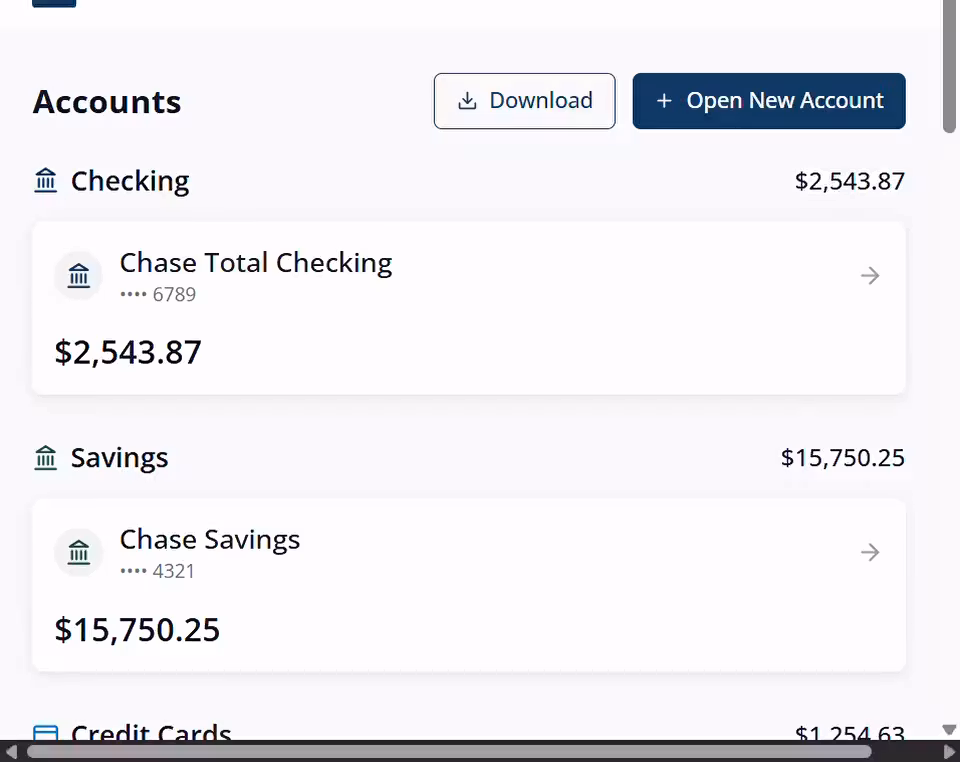Click the Credit Cards section heading
Image resolution: width=960 pixels, height=762 pixels.
click(151, 733)
